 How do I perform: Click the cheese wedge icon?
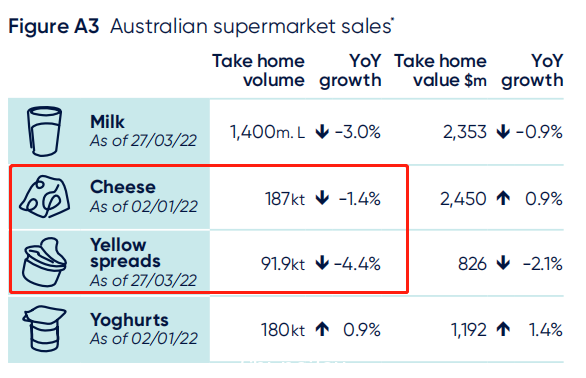(x=45, y=197)
